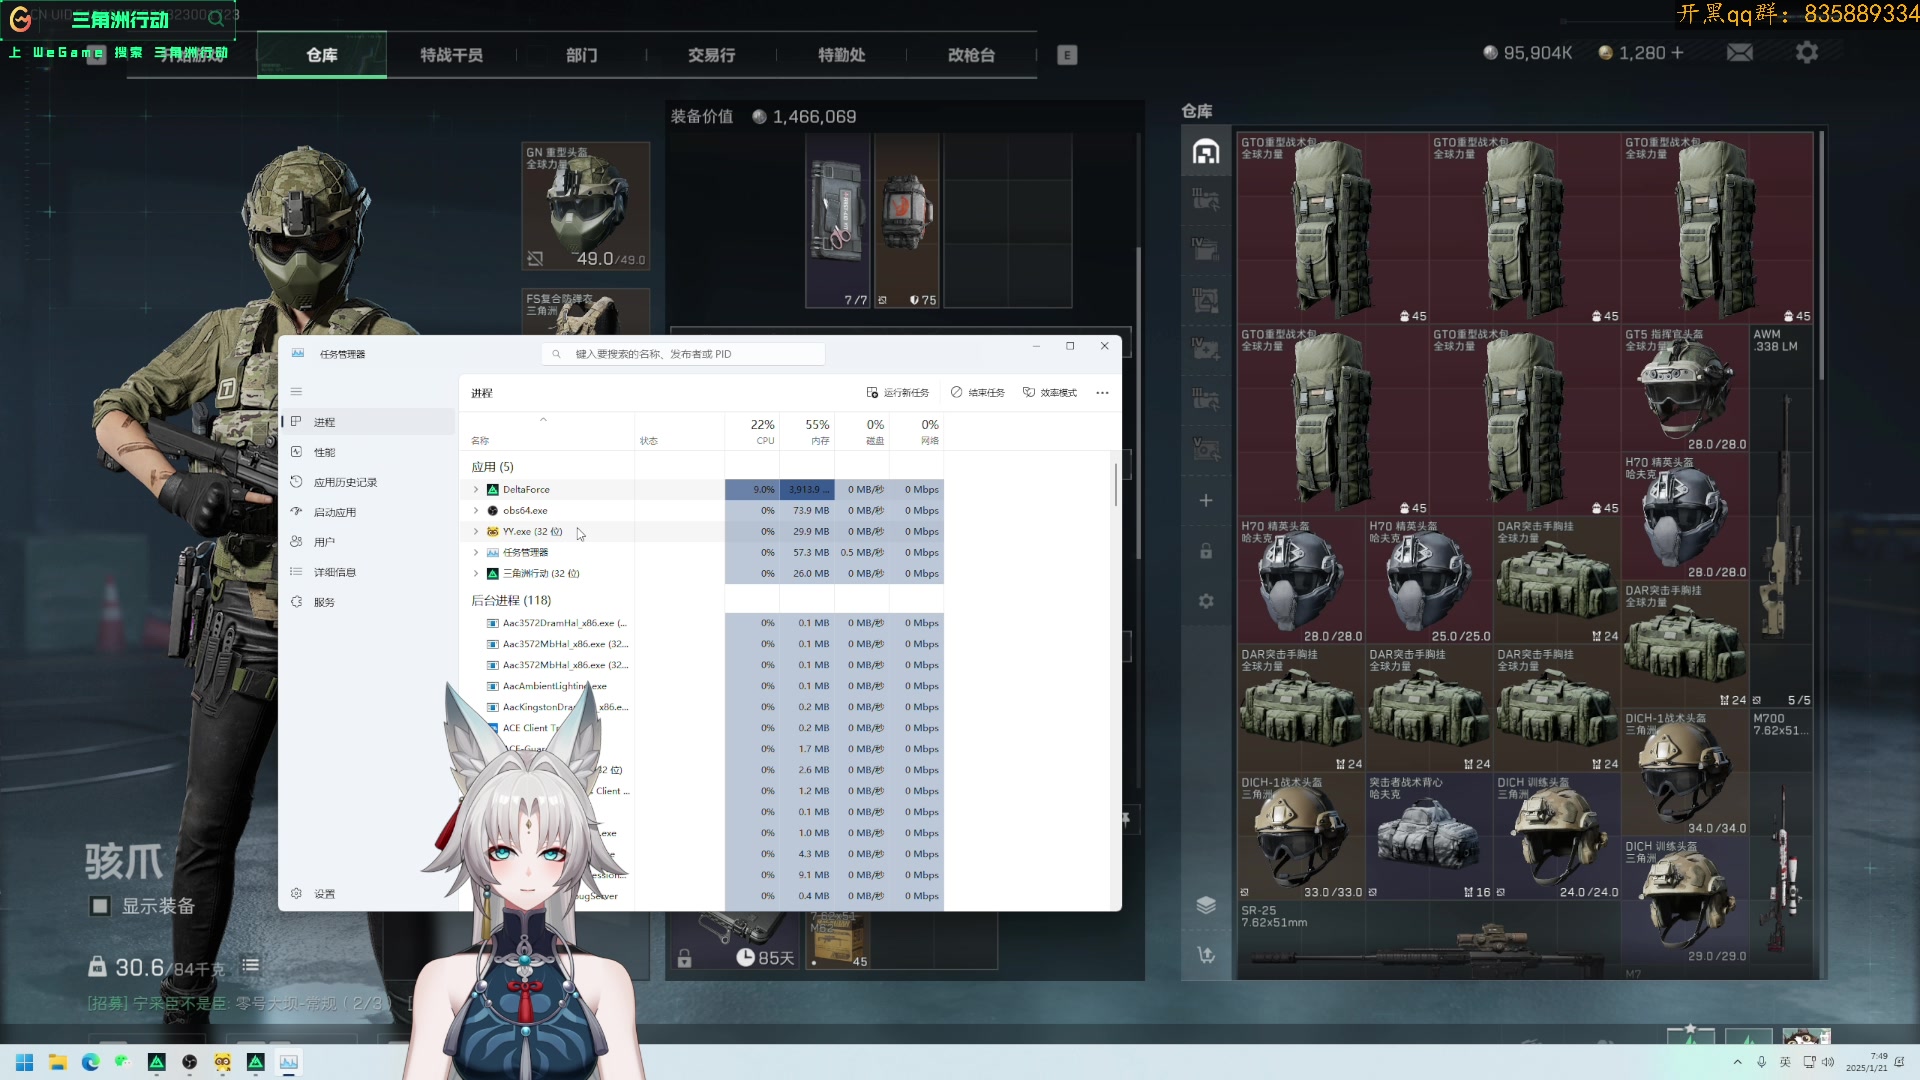Image resolution: width=1920 pixels, height=1080 pixels.
Task: Switch to the 特战干员 tab in the game
Action: 452,55
